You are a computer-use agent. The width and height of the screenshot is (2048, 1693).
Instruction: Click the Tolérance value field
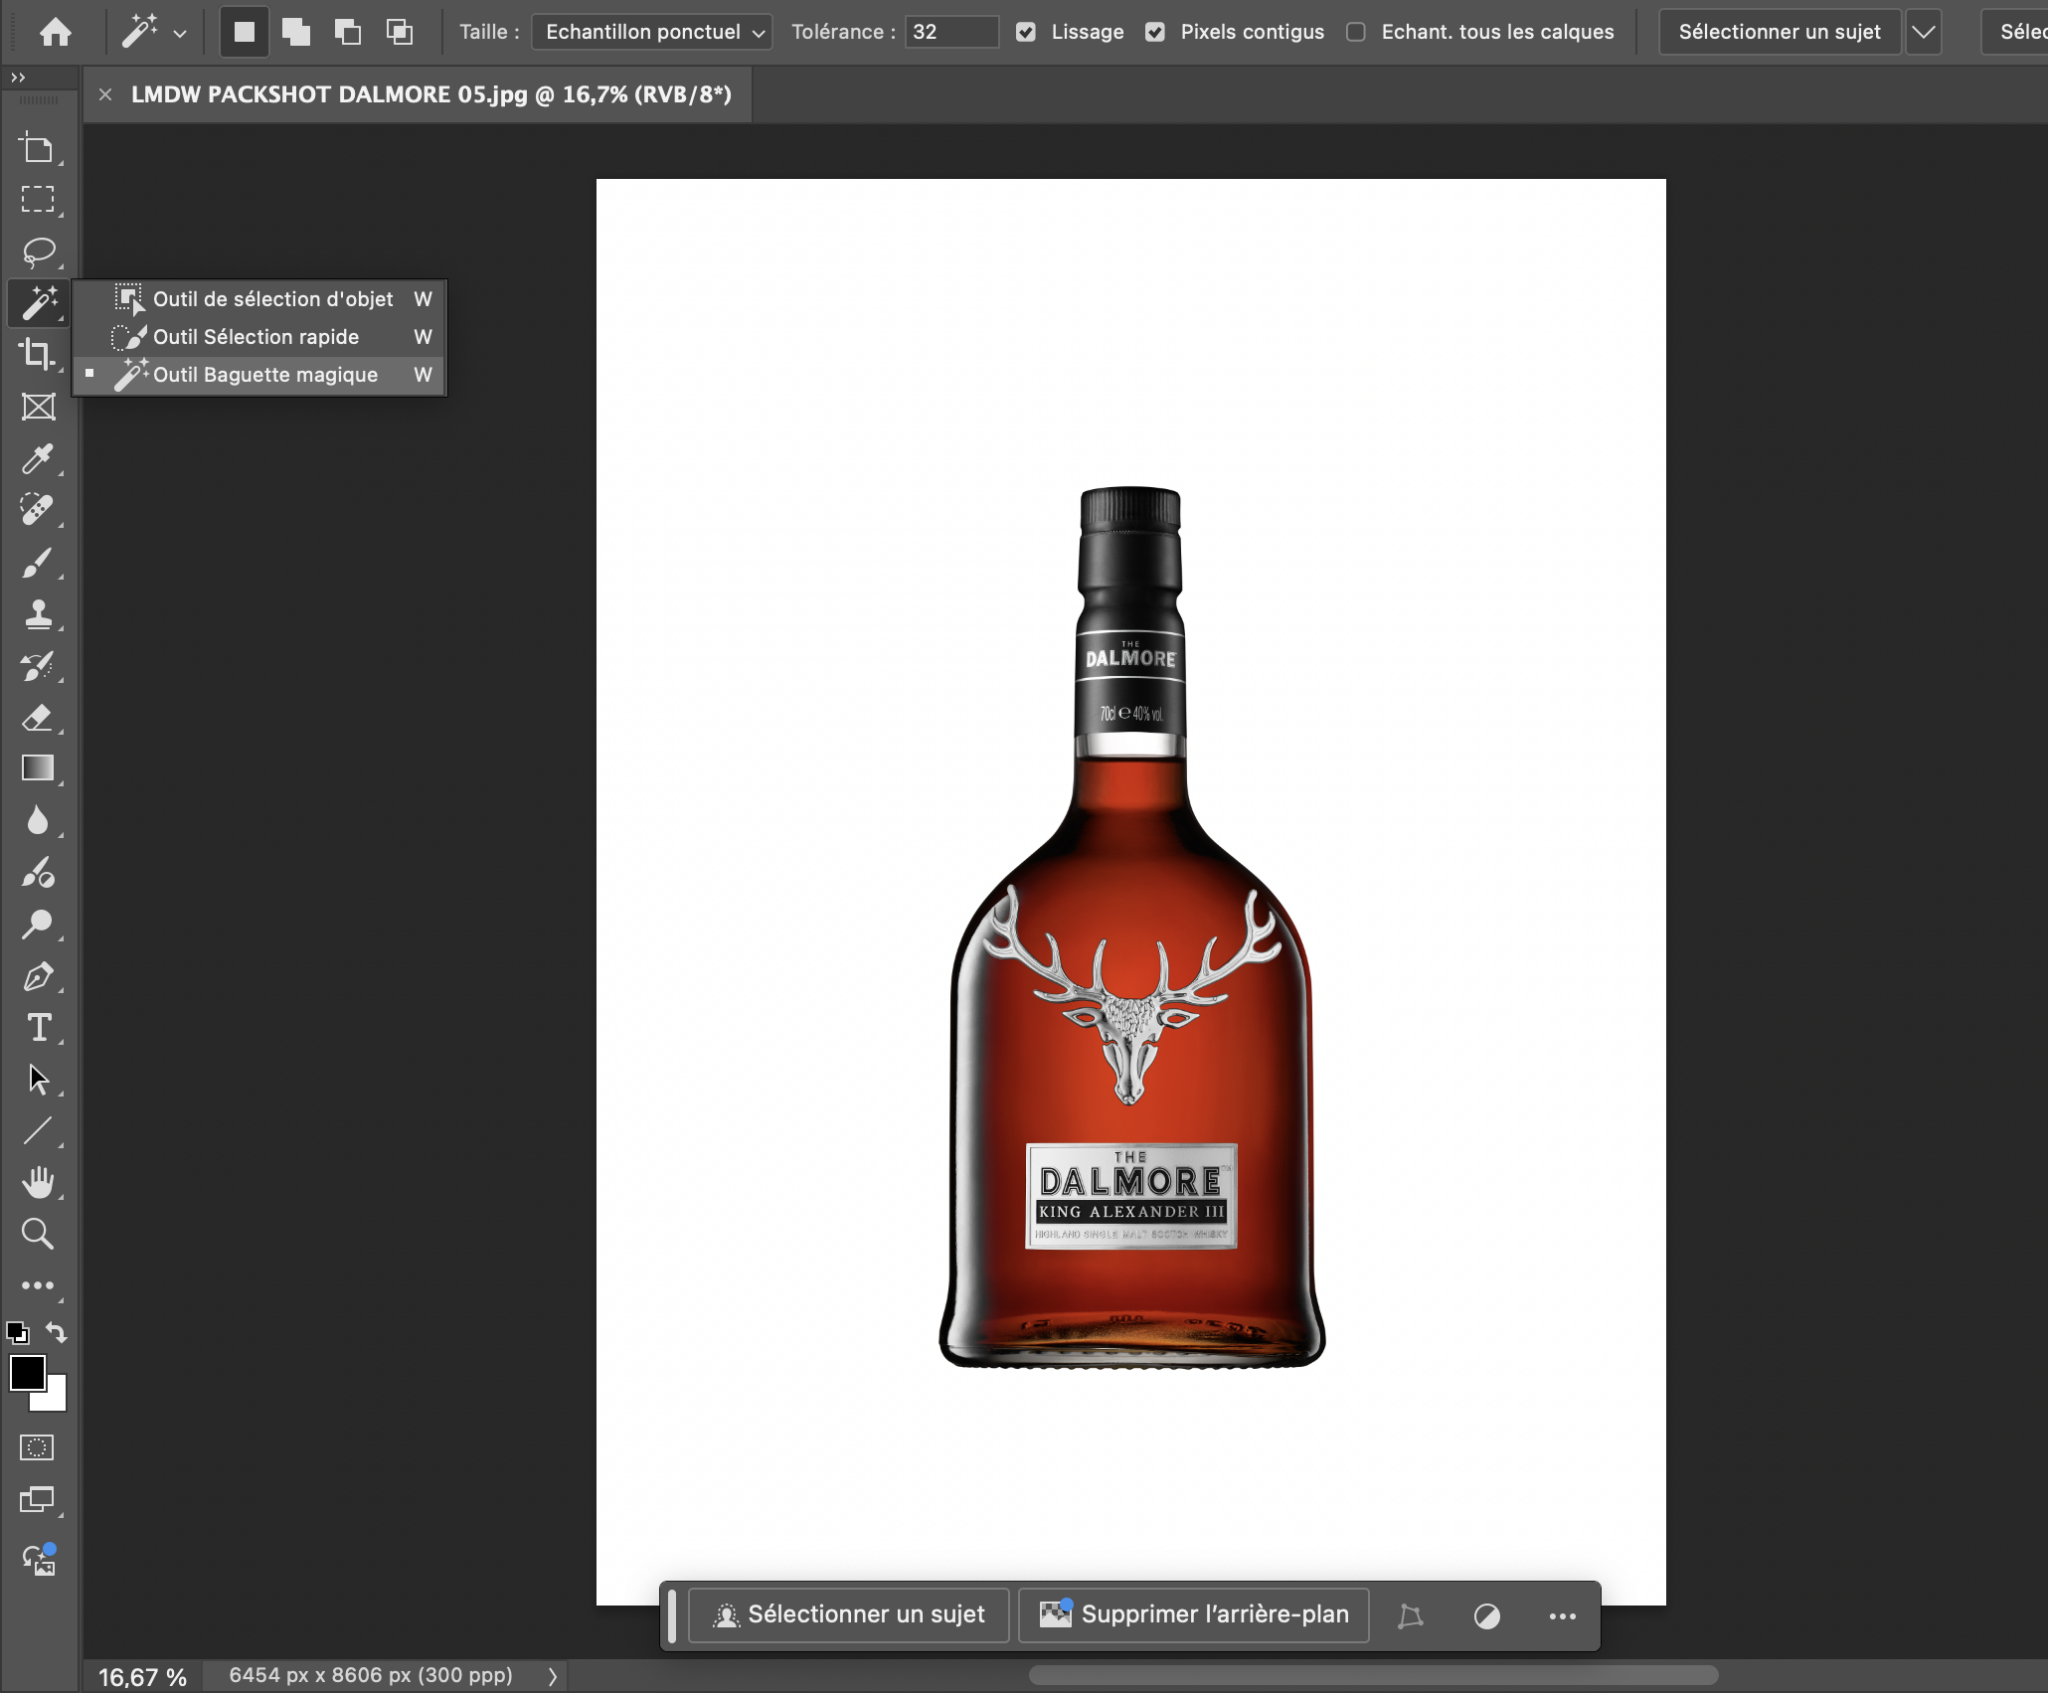click(951, 32)
